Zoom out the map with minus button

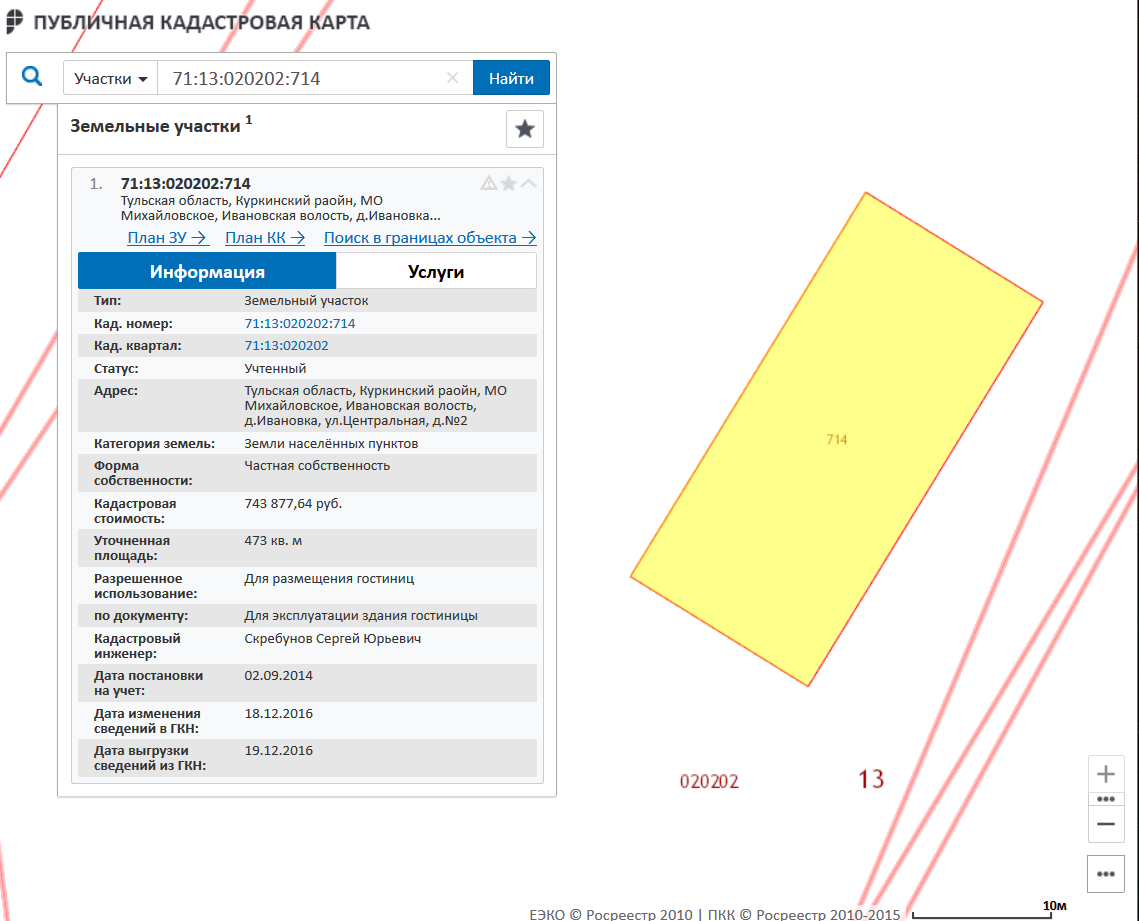pos(1105,824)
